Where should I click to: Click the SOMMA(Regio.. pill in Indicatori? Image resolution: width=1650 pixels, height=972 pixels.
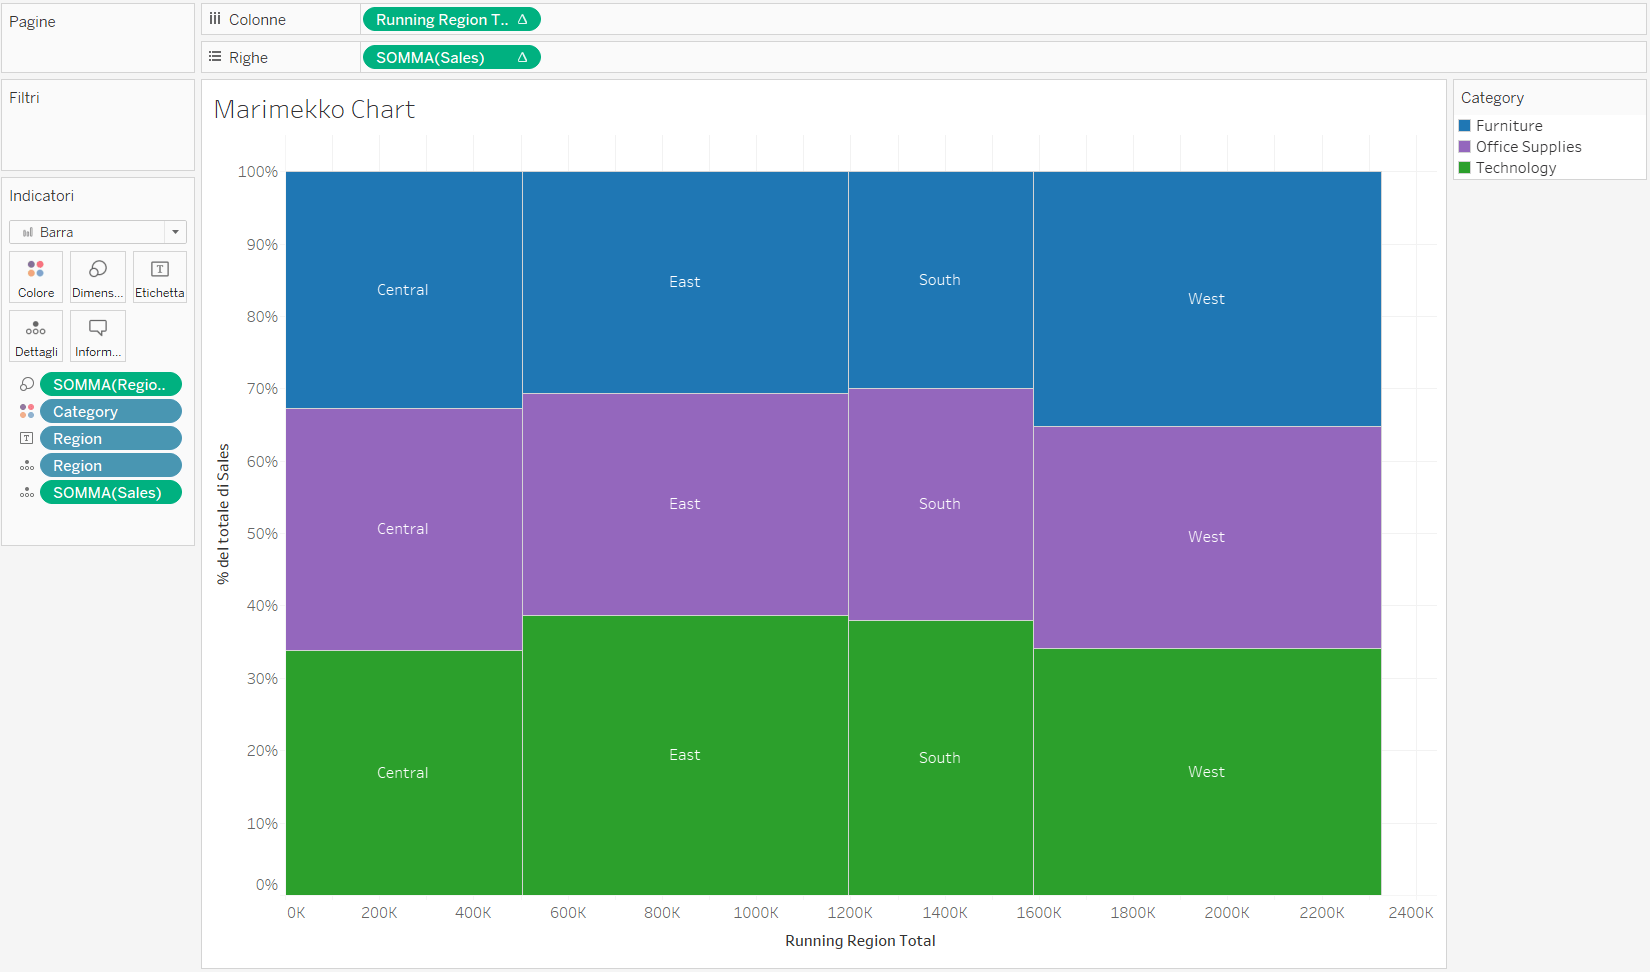click(110, 383)
